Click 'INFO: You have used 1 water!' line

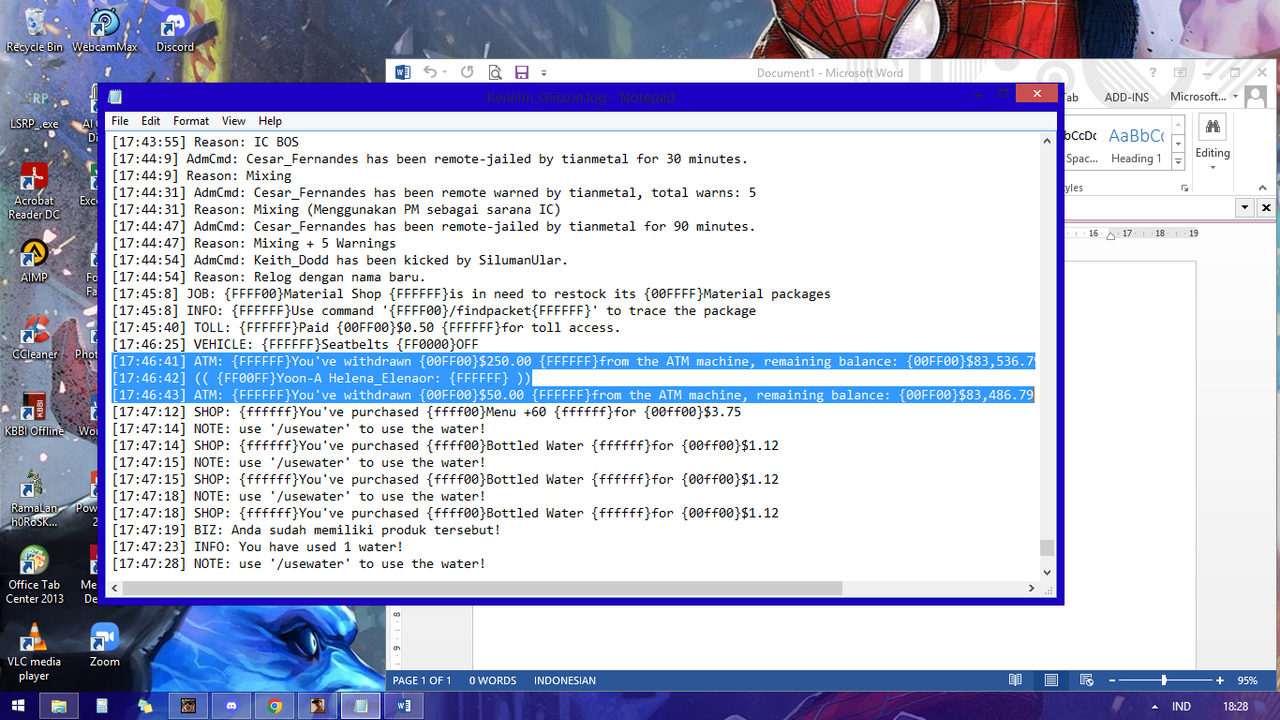coord(257,547)
